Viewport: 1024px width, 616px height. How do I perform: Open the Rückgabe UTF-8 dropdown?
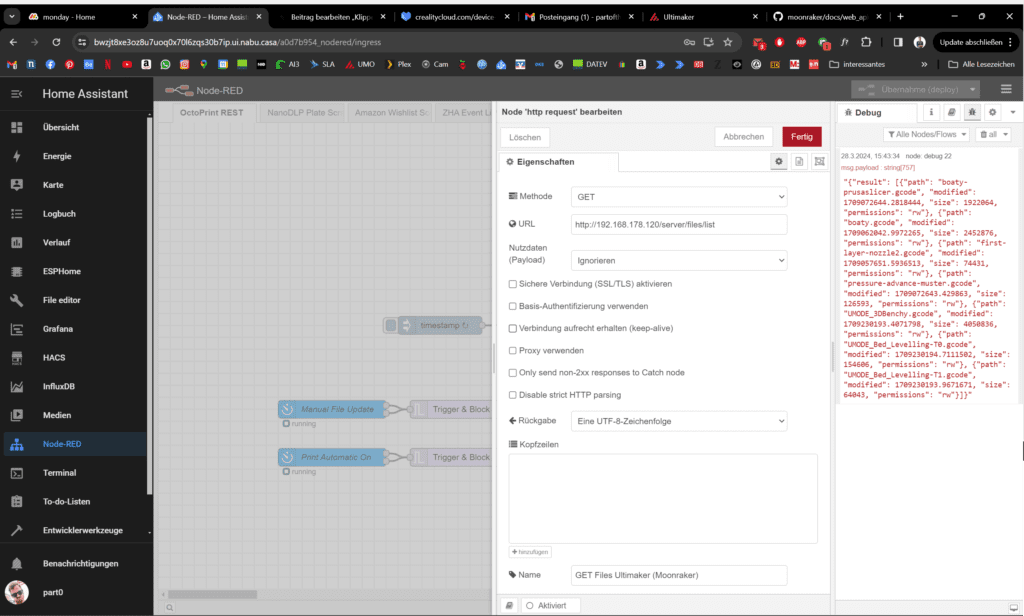pyautogui.click(x=679, y=421)
